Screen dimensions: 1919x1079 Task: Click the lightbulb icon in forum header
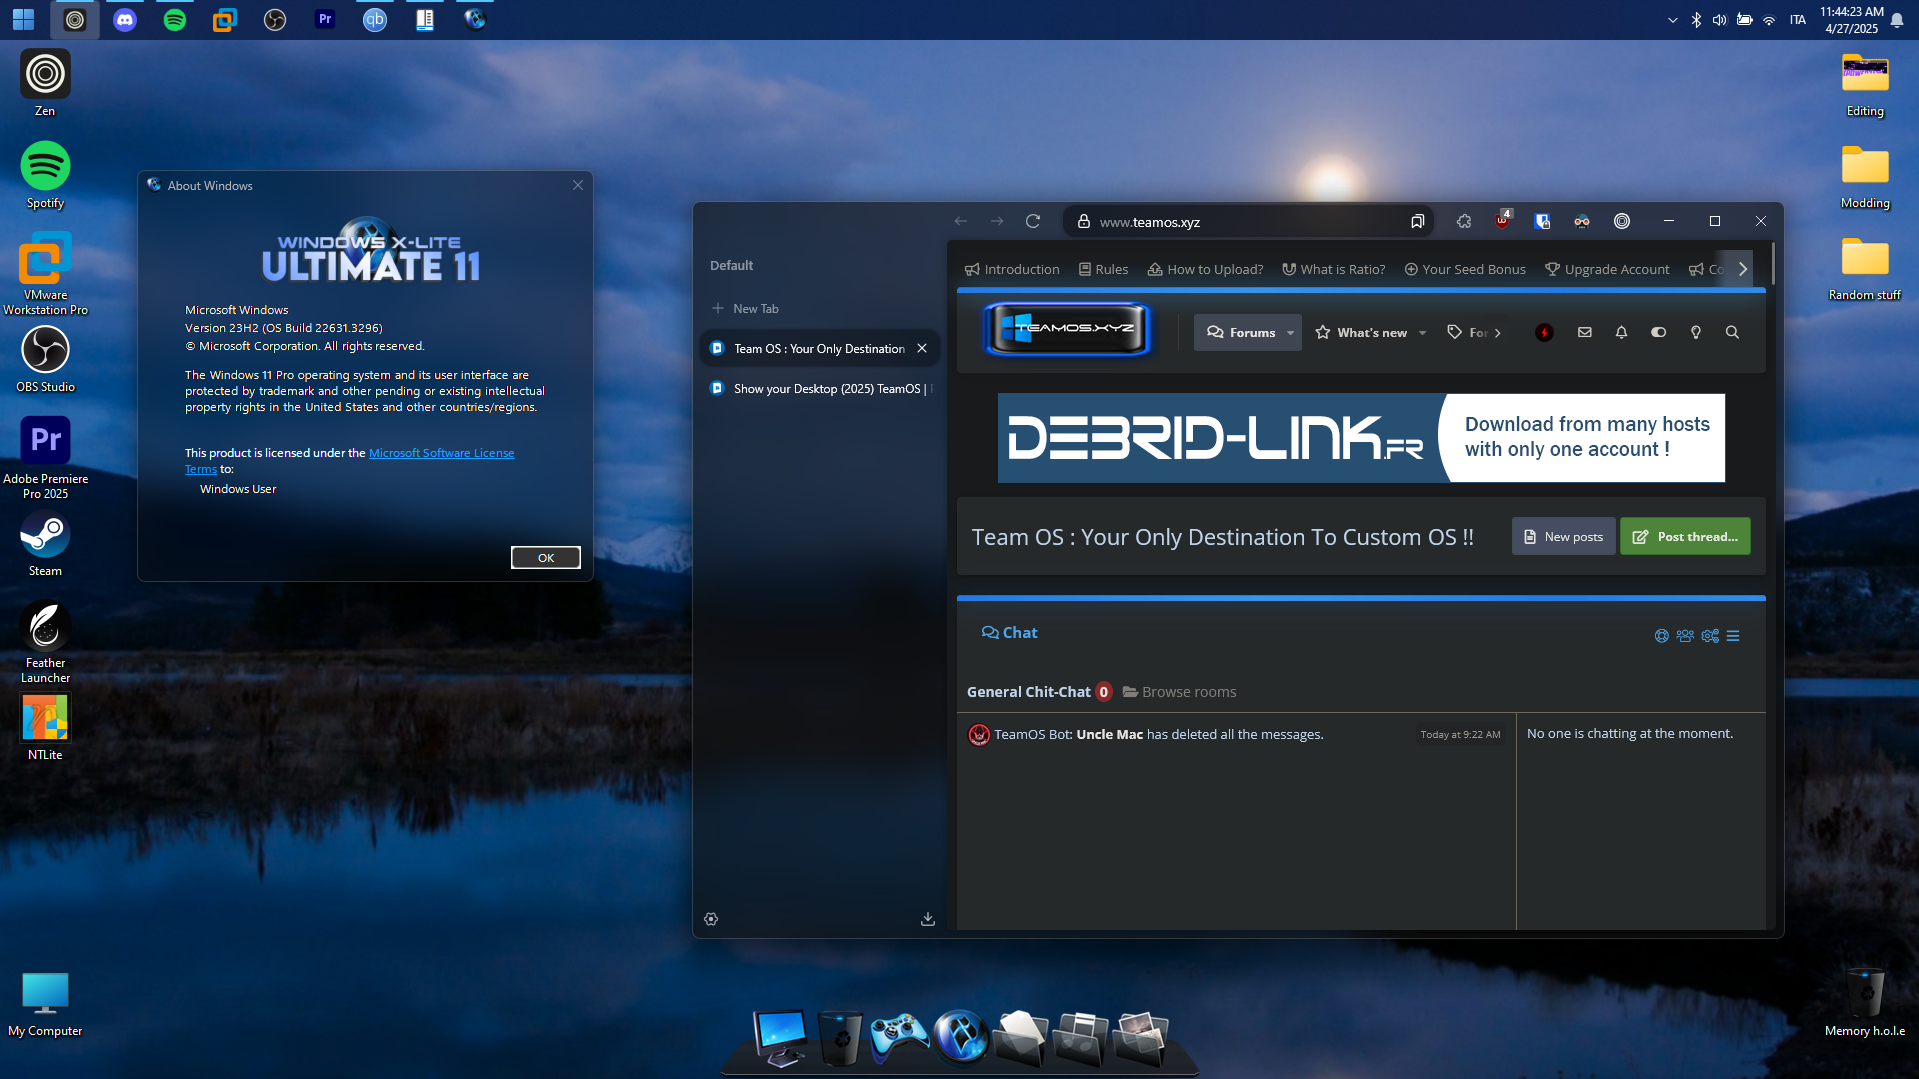tap(1696, 332)
